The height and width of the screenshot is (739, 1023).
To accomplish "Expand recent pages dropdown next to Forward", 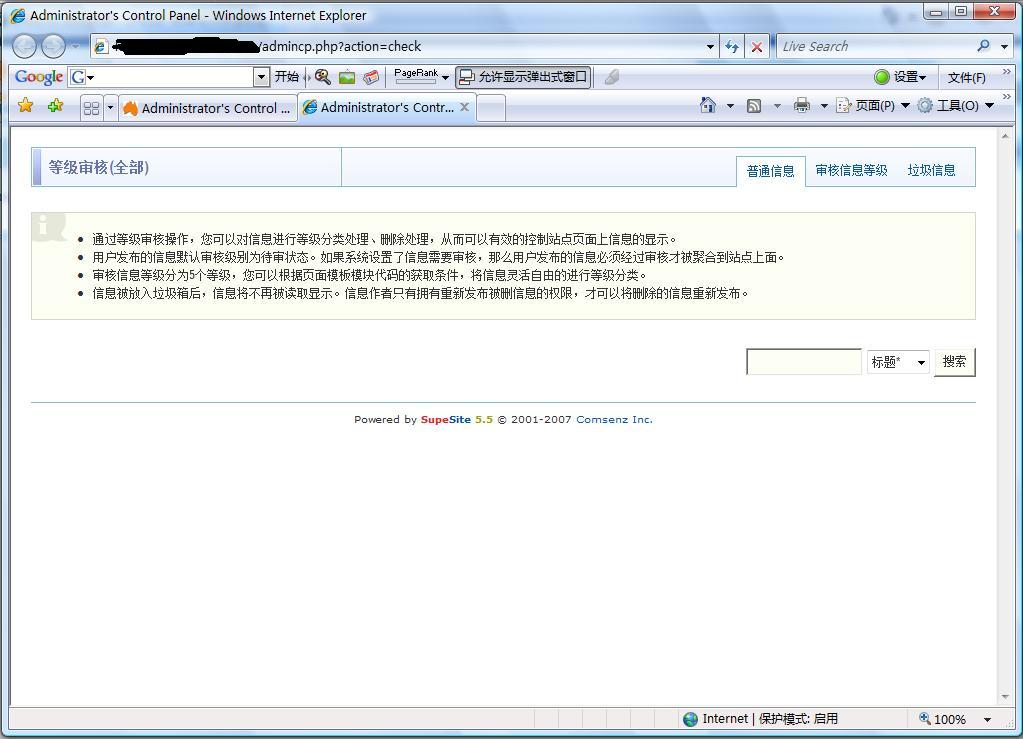I will pyautogui.click(x=76, y=46).
